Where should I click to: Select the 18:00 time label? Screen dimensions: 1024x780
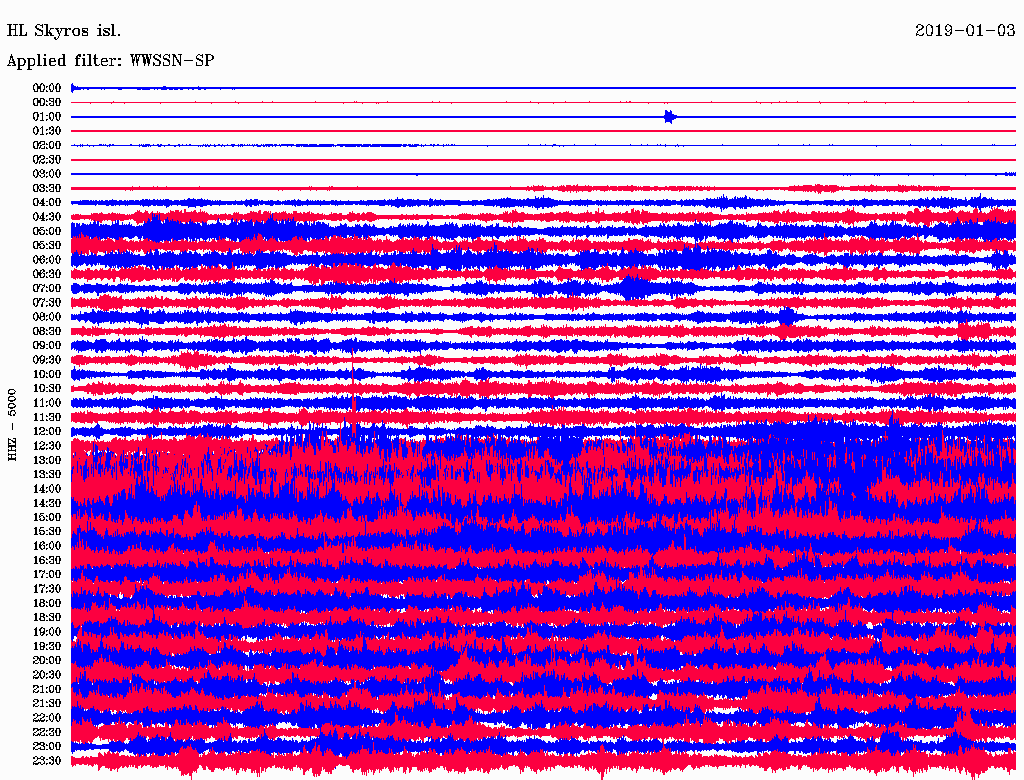pos(47,603)
